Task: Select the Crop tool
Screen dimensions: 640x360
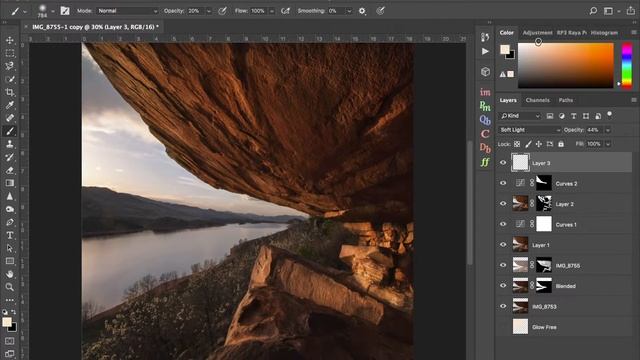Action: coord(9,92)
